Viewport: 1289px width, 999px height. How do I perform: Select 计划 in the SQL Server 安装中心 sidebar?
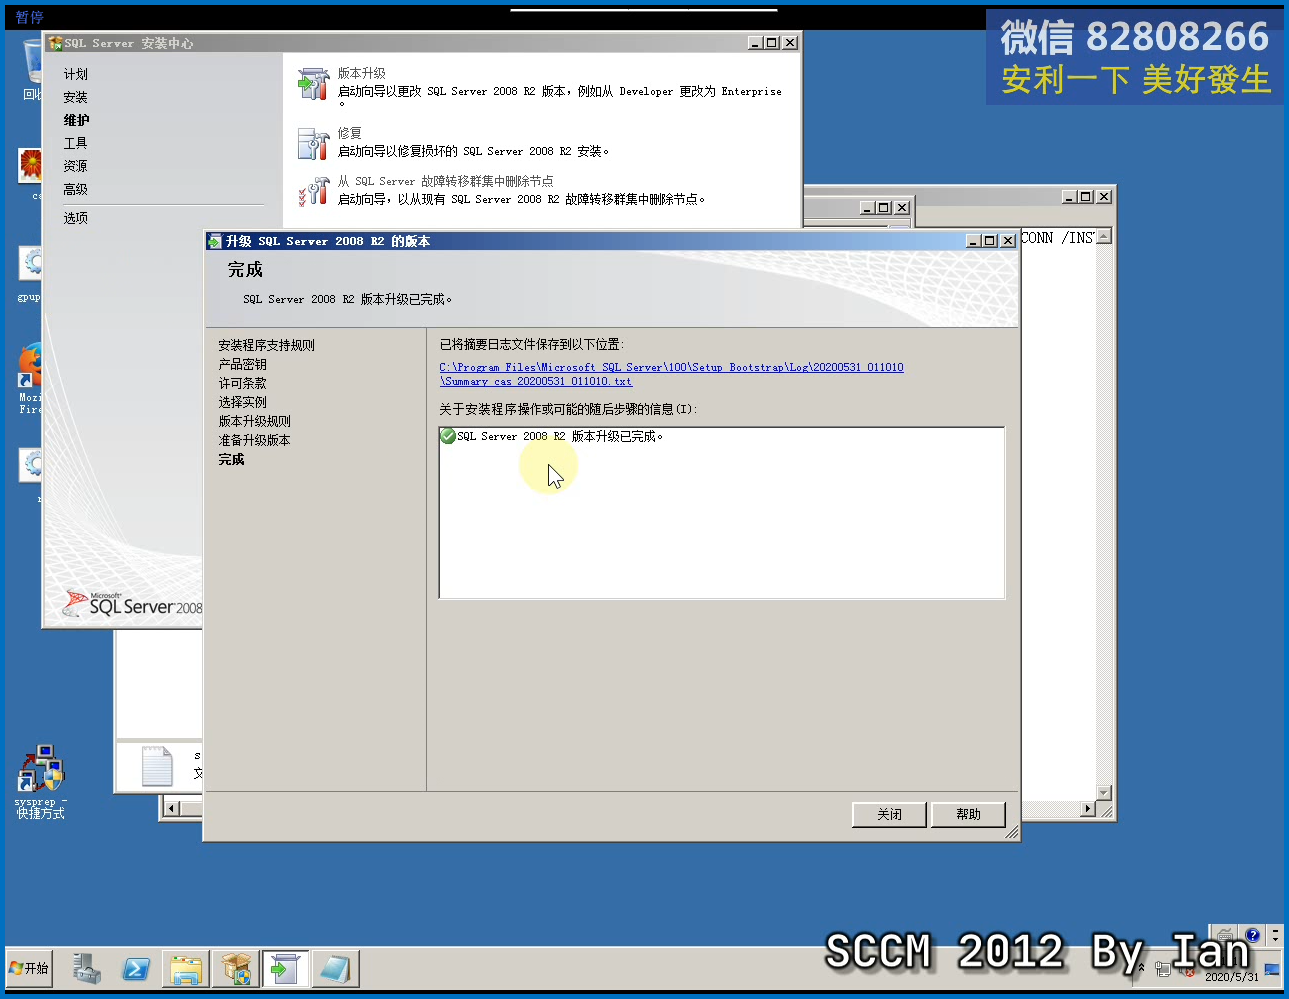pos(76,74)
